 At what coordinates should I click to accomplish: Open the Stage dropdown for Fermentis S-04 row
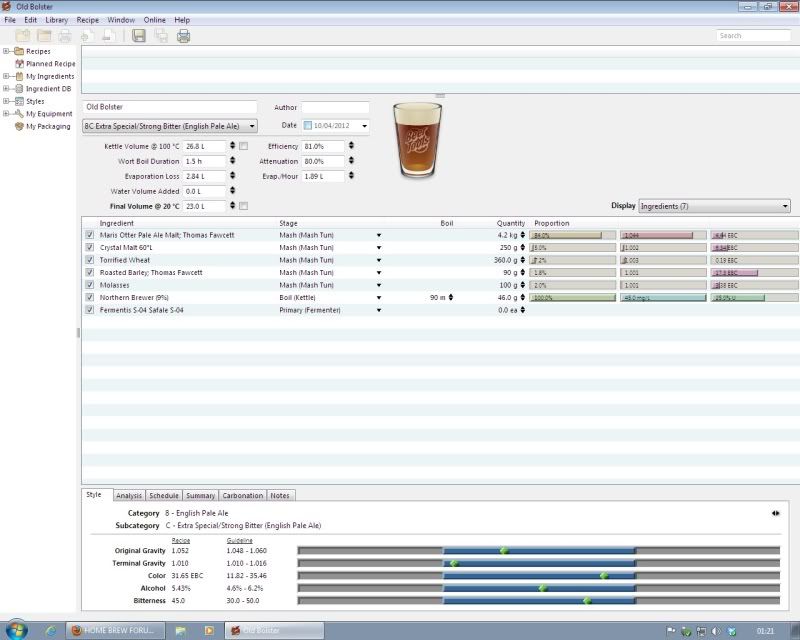379,310
